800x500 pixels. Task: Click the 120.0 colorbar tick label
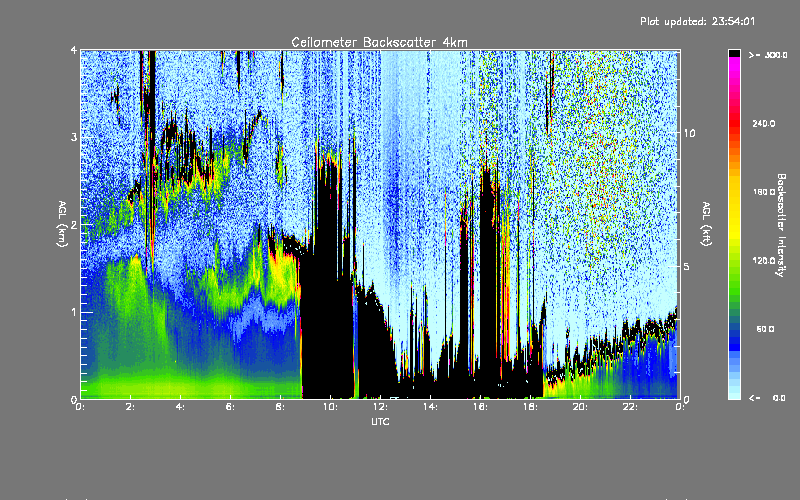[764, 260]
